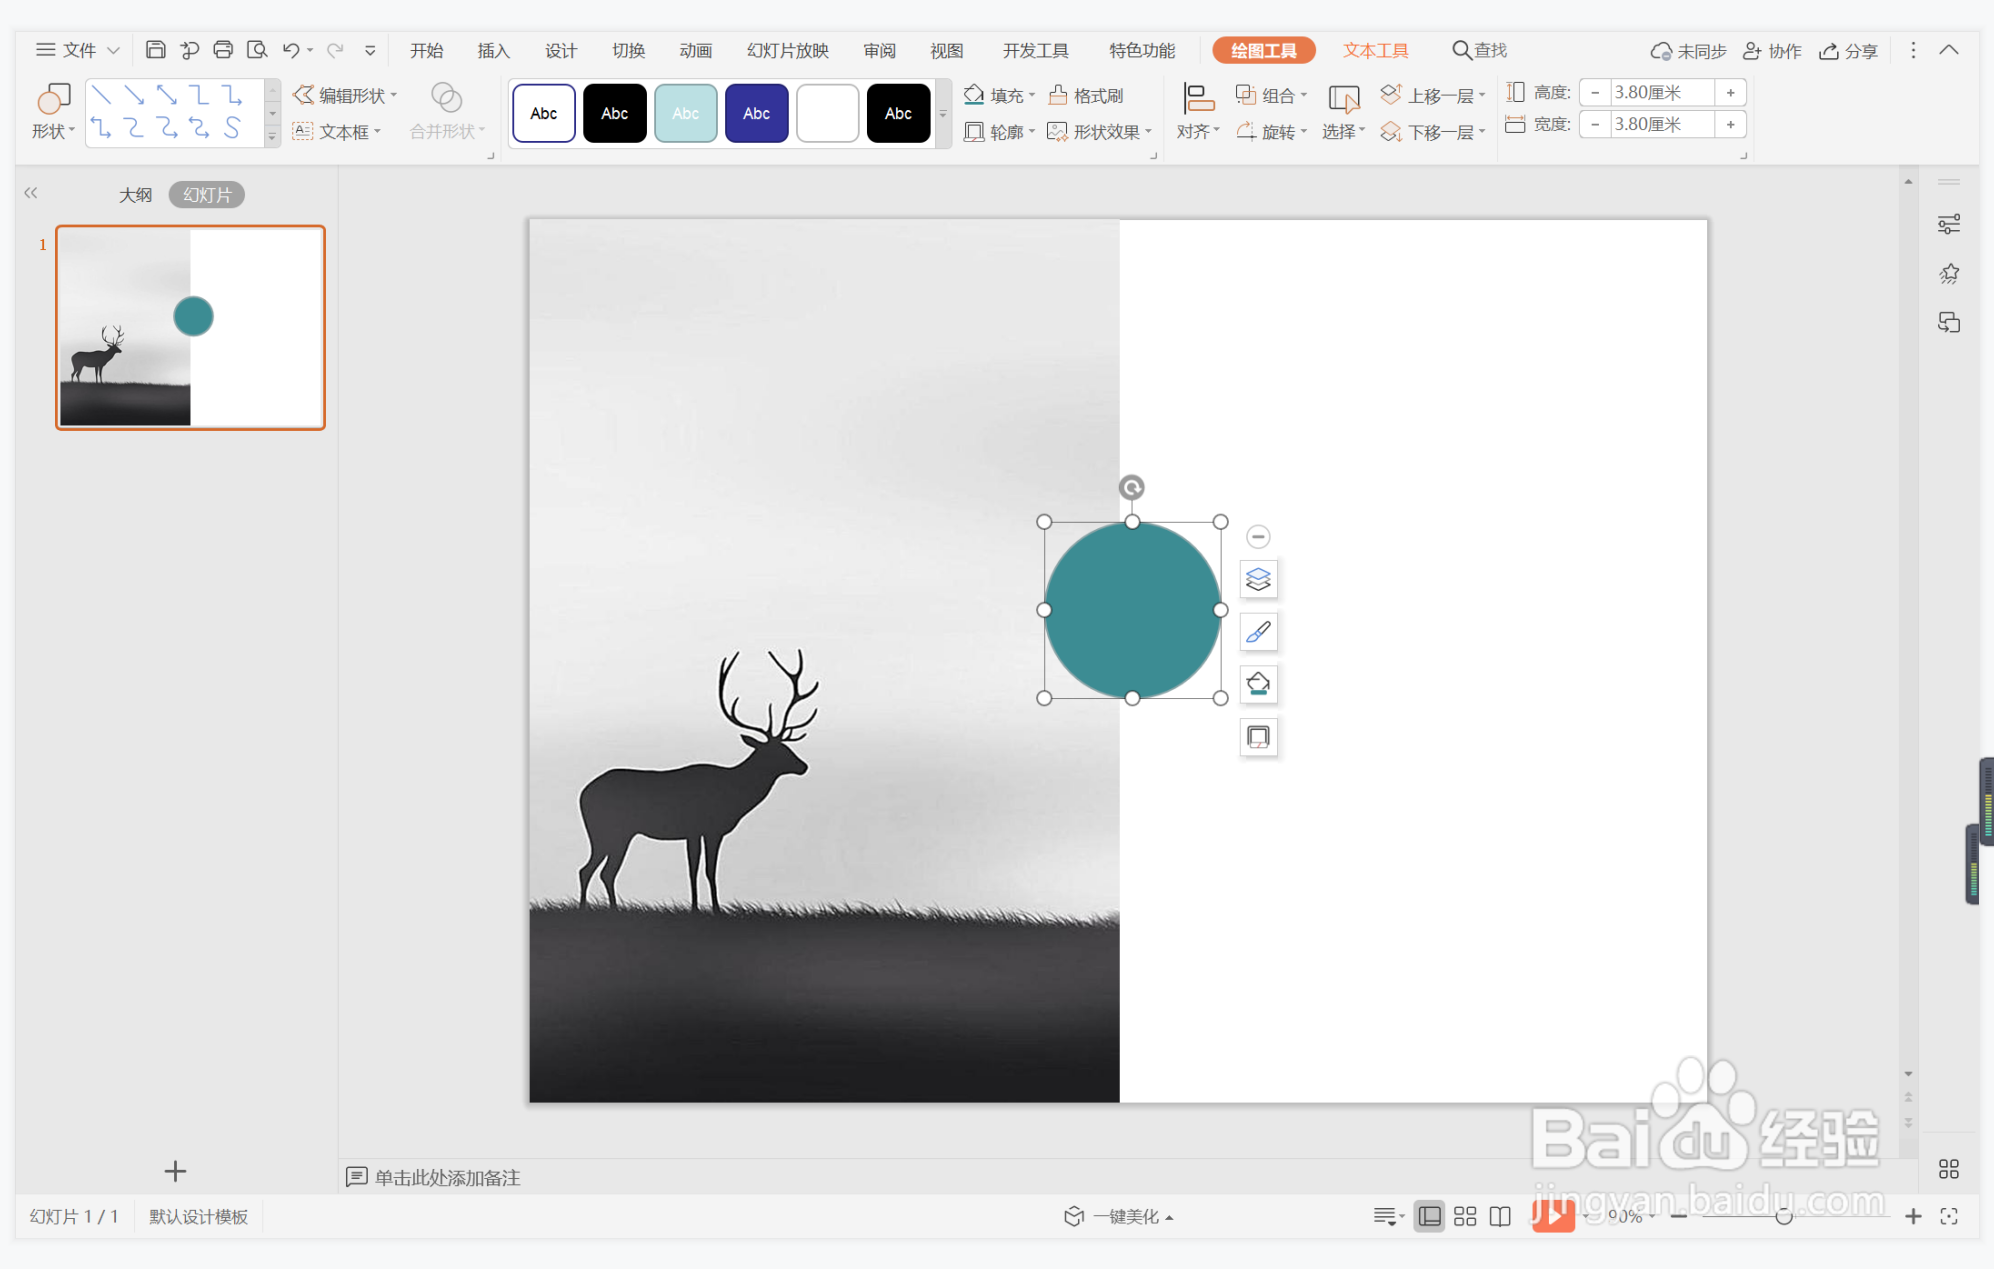The width and height of the screenshot is (1994, 1269).
Task: Click the 一键美化 button in status bar
Action: (x=1118, y=1216)
